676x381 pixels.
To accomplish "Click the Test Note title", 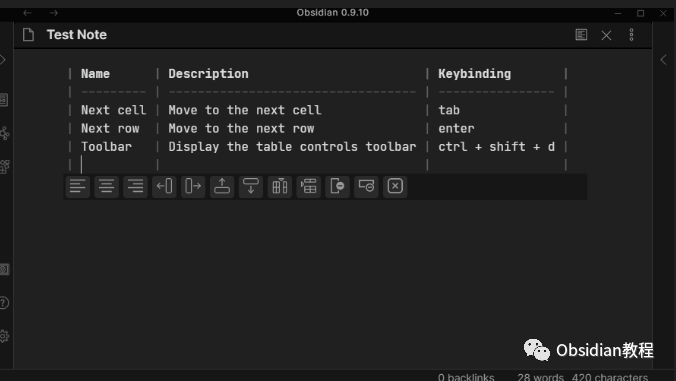I will pos(77,34).
